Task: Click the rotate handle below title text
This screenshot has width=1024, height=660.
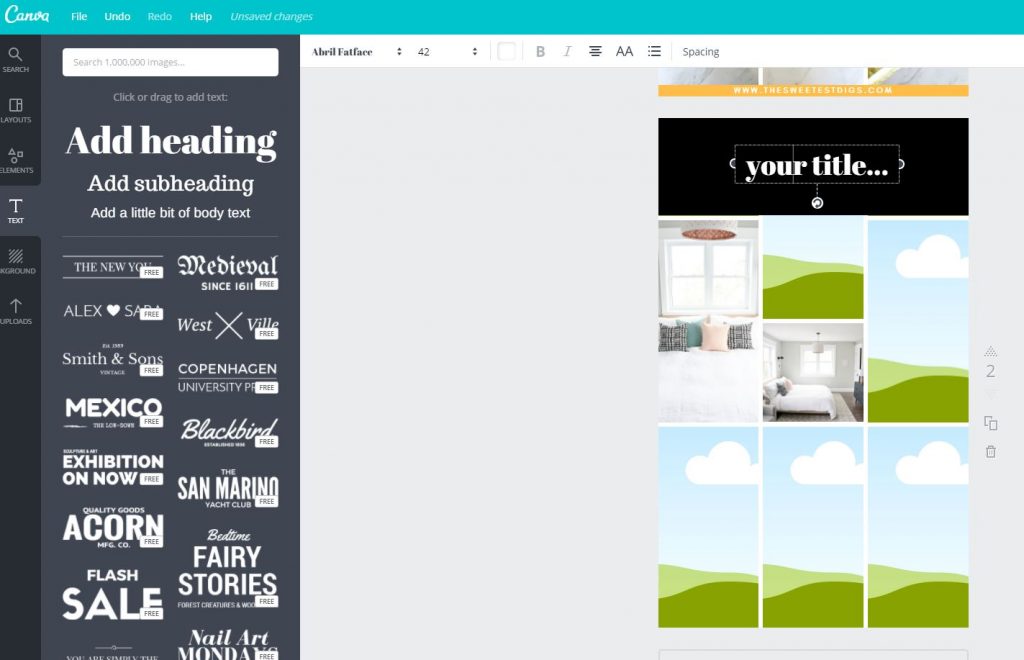Action: tap(817, 203)
